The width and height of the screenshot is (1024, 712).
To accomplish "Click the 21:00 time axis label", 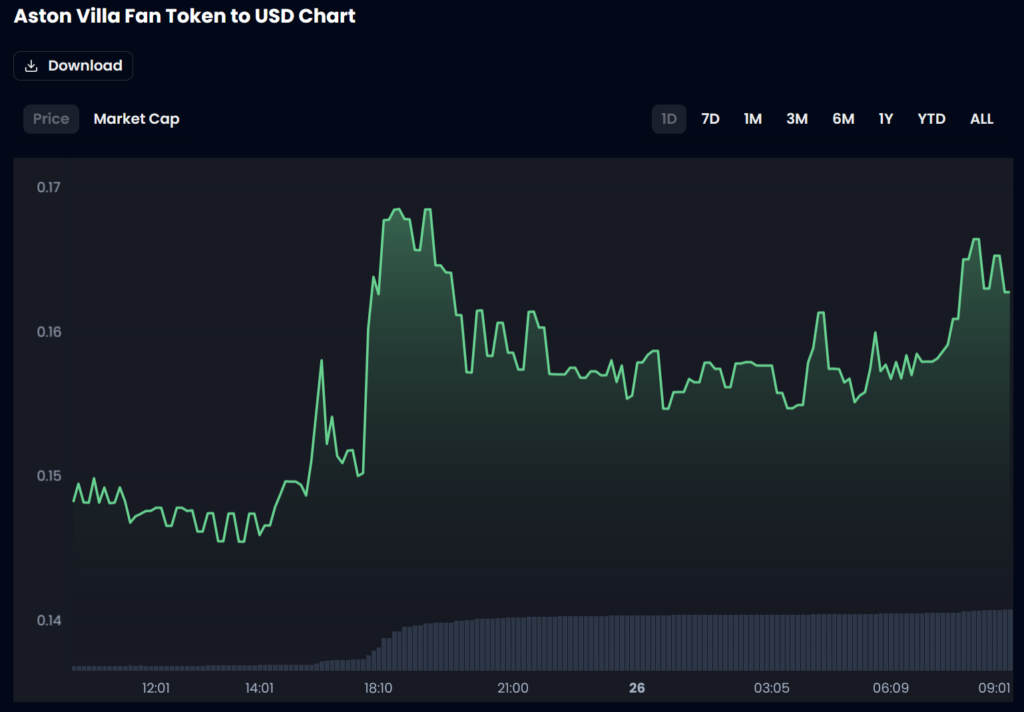I will (512, 688).
